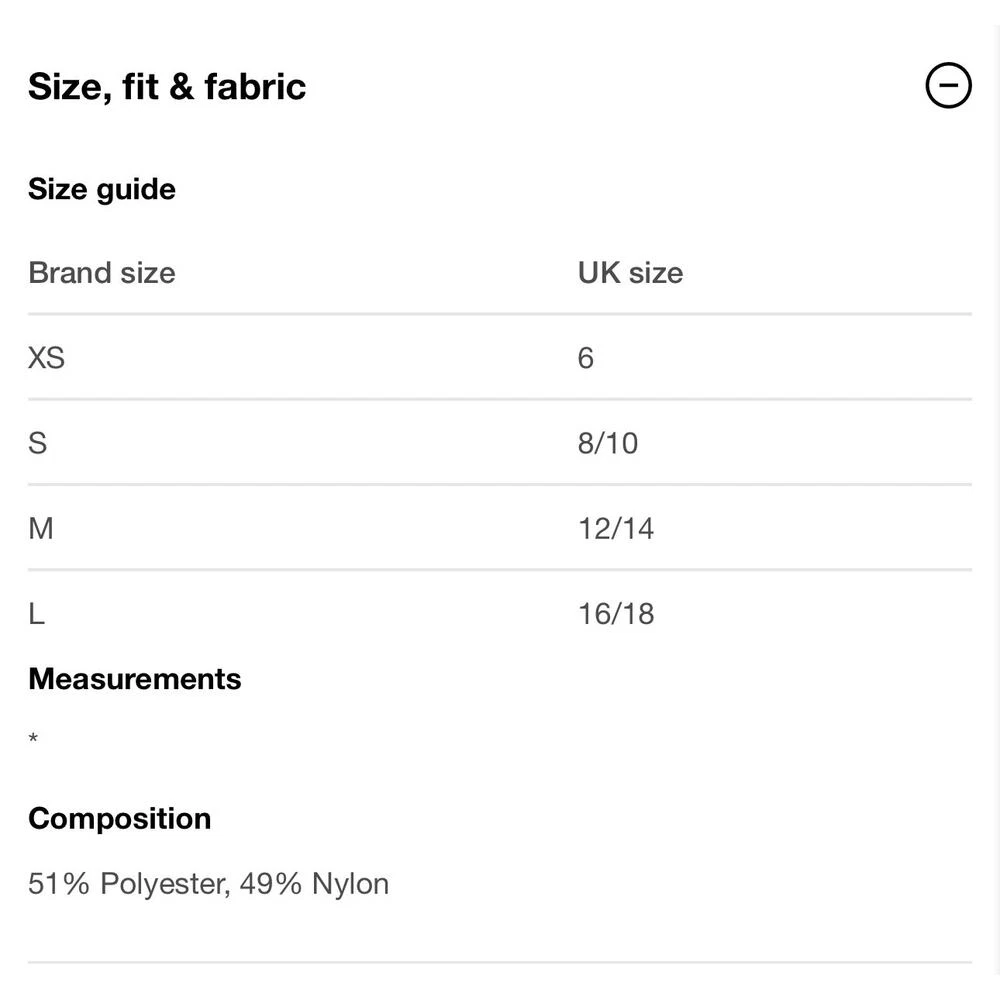Select the M brand size cell
This screenshot has height=1000, width=1000.
pos(41,527)
